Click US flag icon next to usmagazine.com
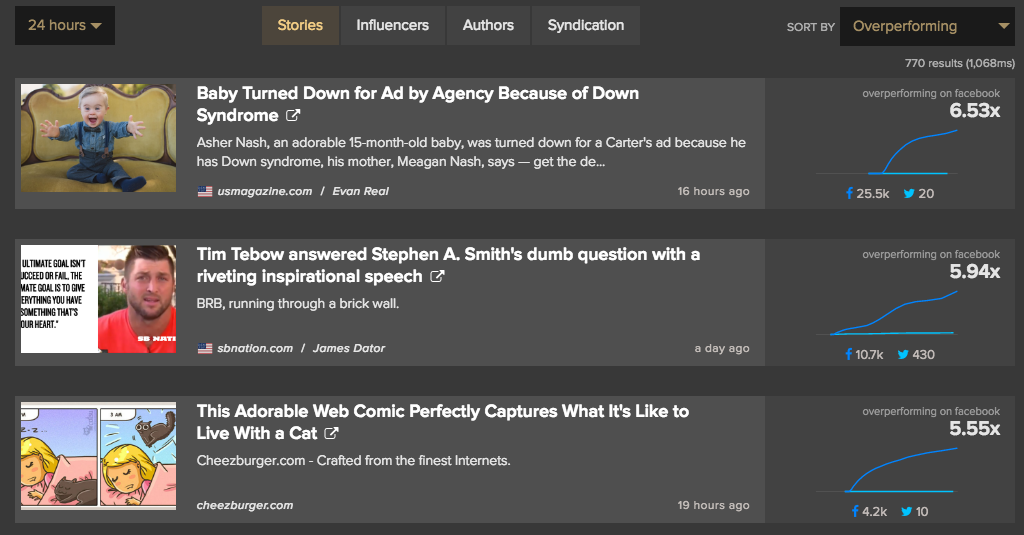This screenshot has width=1024, height=535. (205, 191)
